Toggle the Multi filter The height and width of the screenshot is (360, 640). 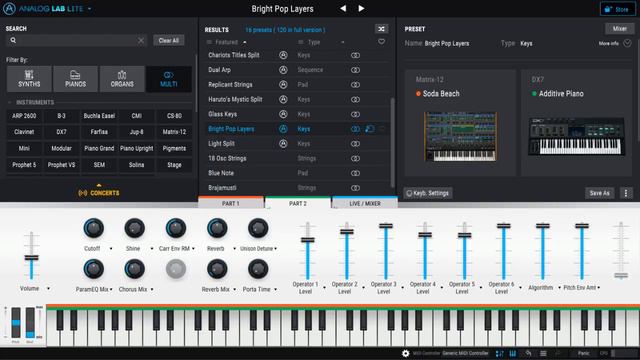[169, 79]
